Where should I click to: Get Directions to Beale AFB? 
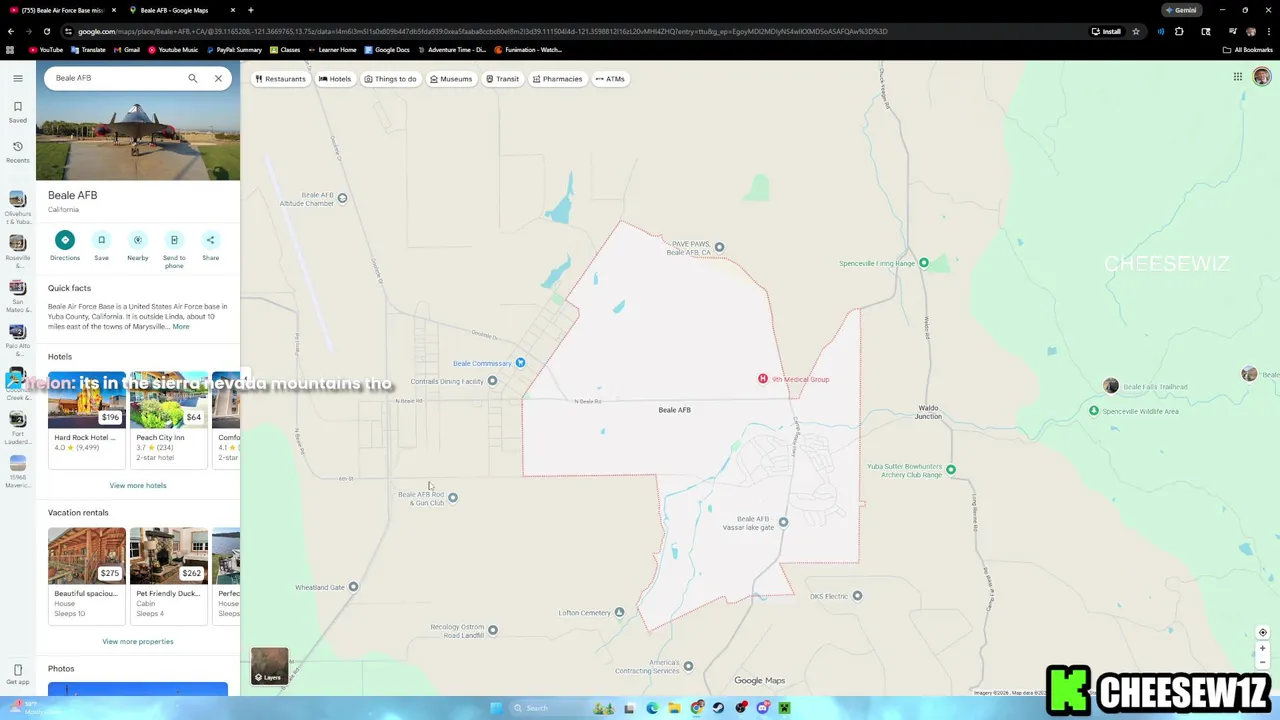(x=65, y=245)
